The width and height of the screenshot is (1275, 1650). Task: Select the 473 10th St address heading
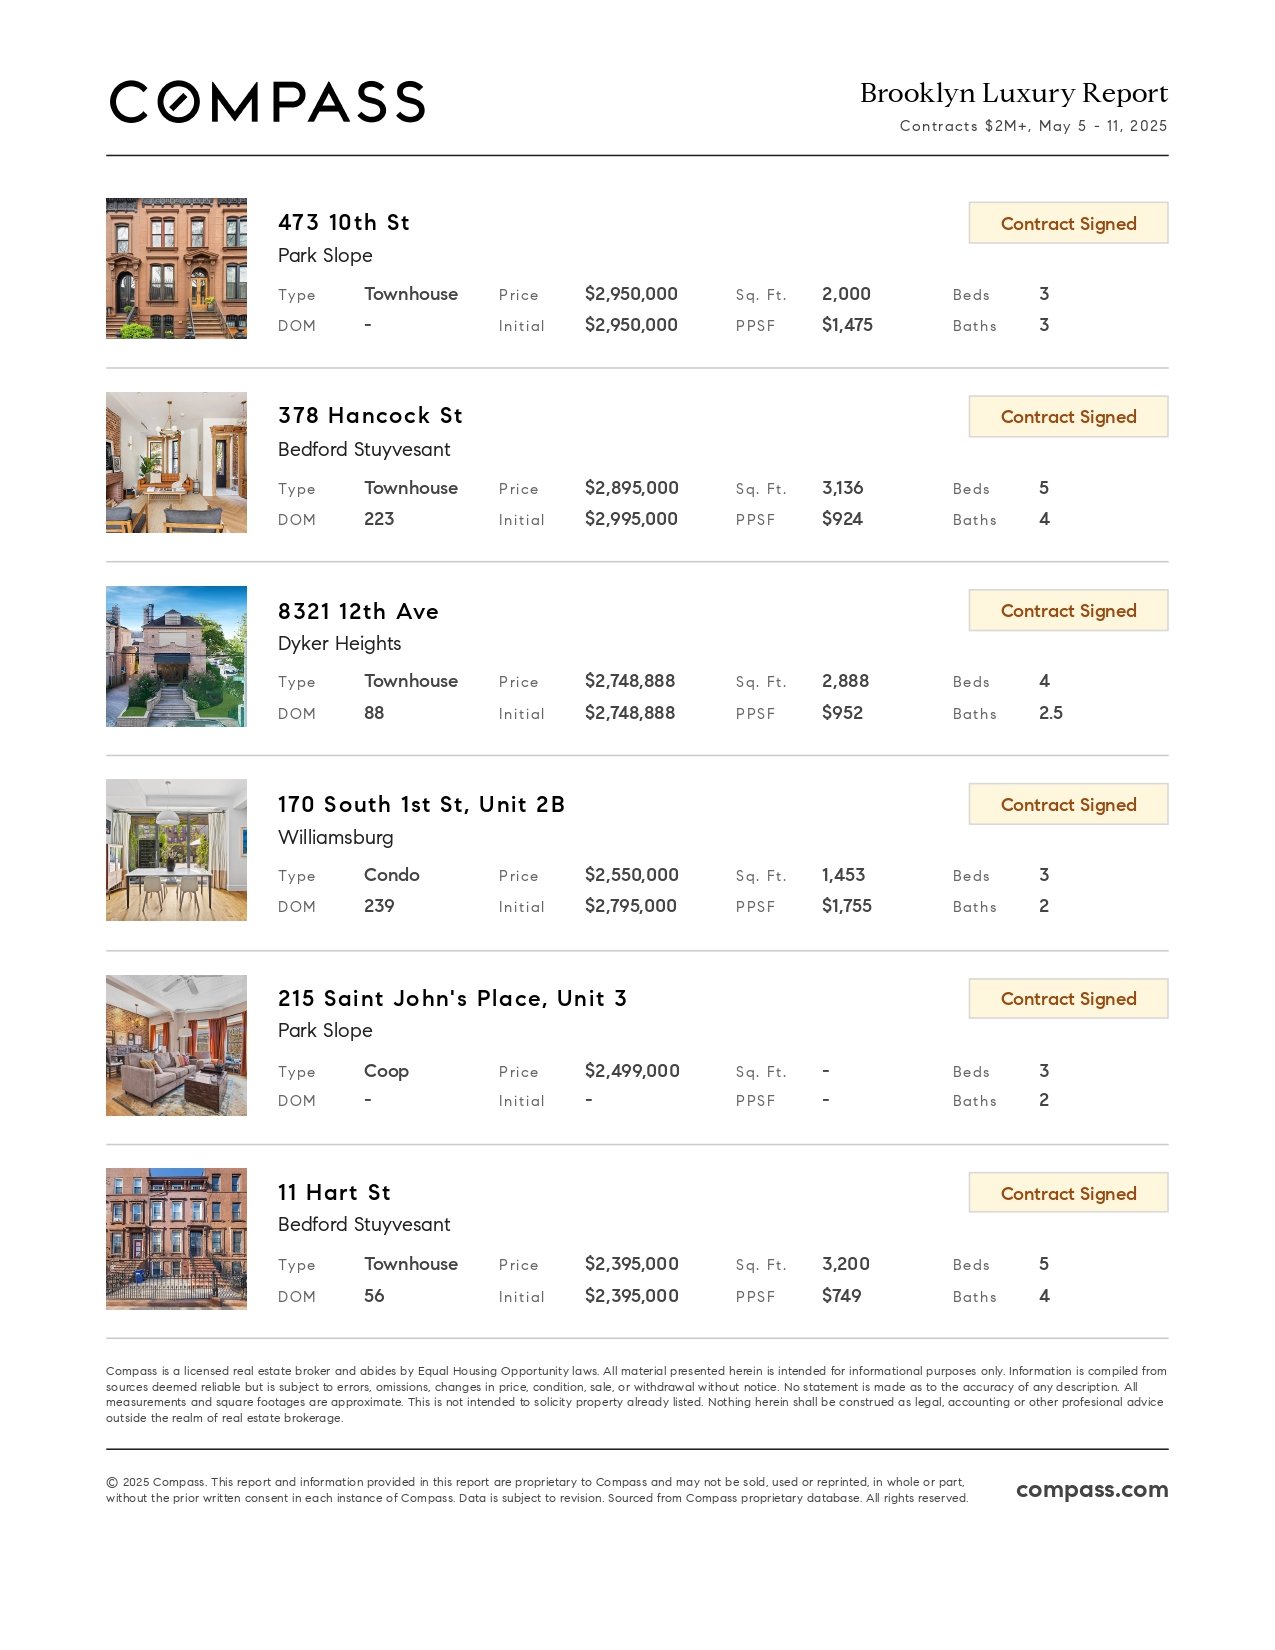click(x=344, y=222)
